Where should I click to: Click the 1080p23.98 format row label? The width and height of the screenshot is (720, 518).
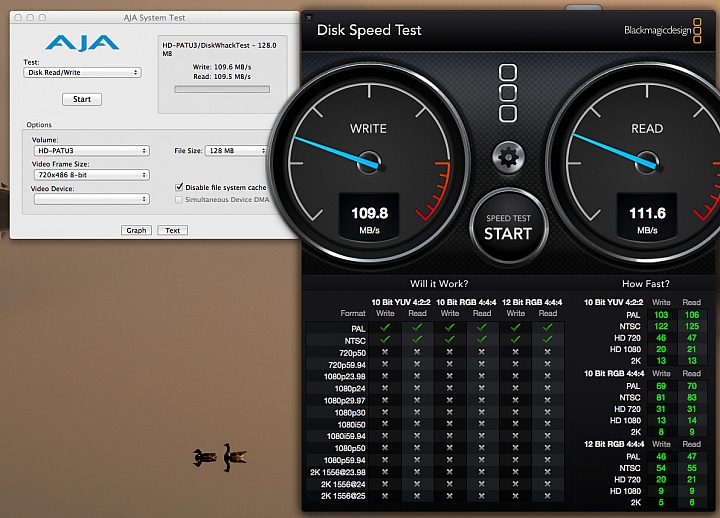coord(344,377)
